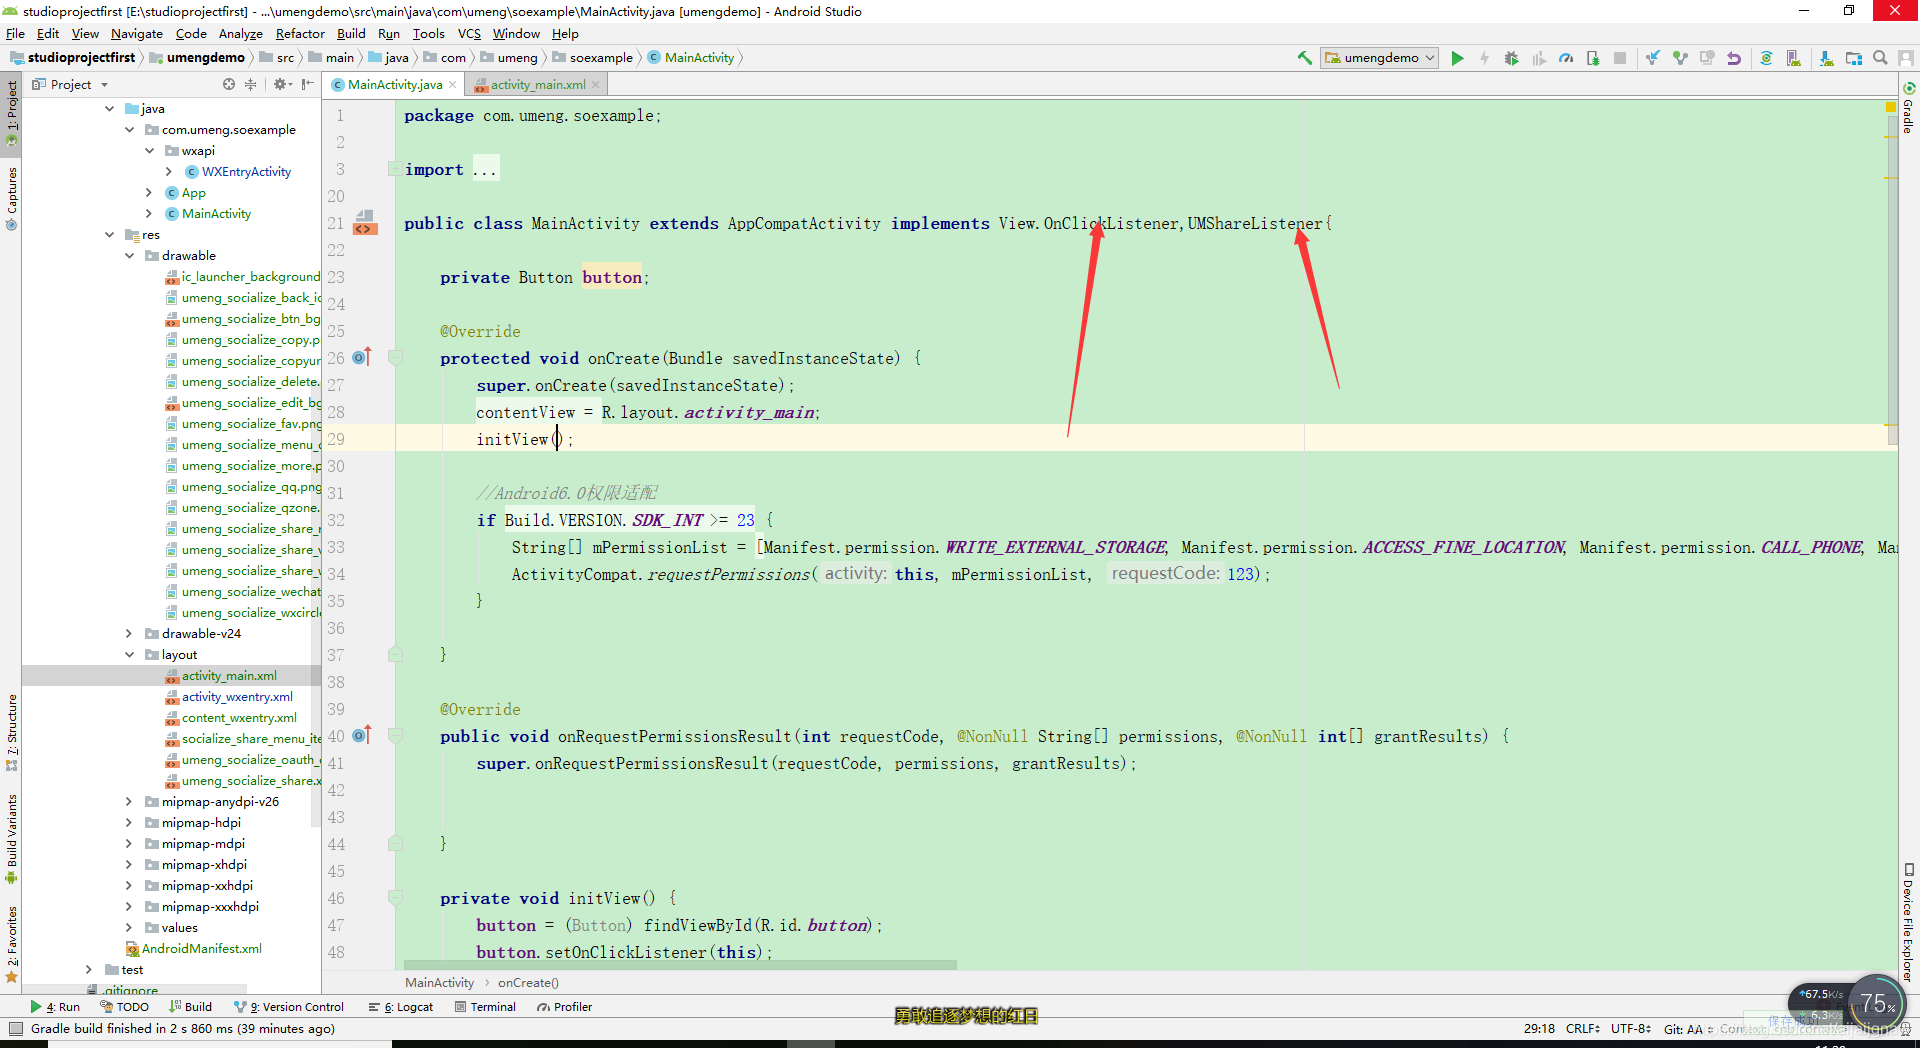This screenshot has height=1048, width=1920.
Task: Click the VCS Update Project icon
Action: point(1653,58)
